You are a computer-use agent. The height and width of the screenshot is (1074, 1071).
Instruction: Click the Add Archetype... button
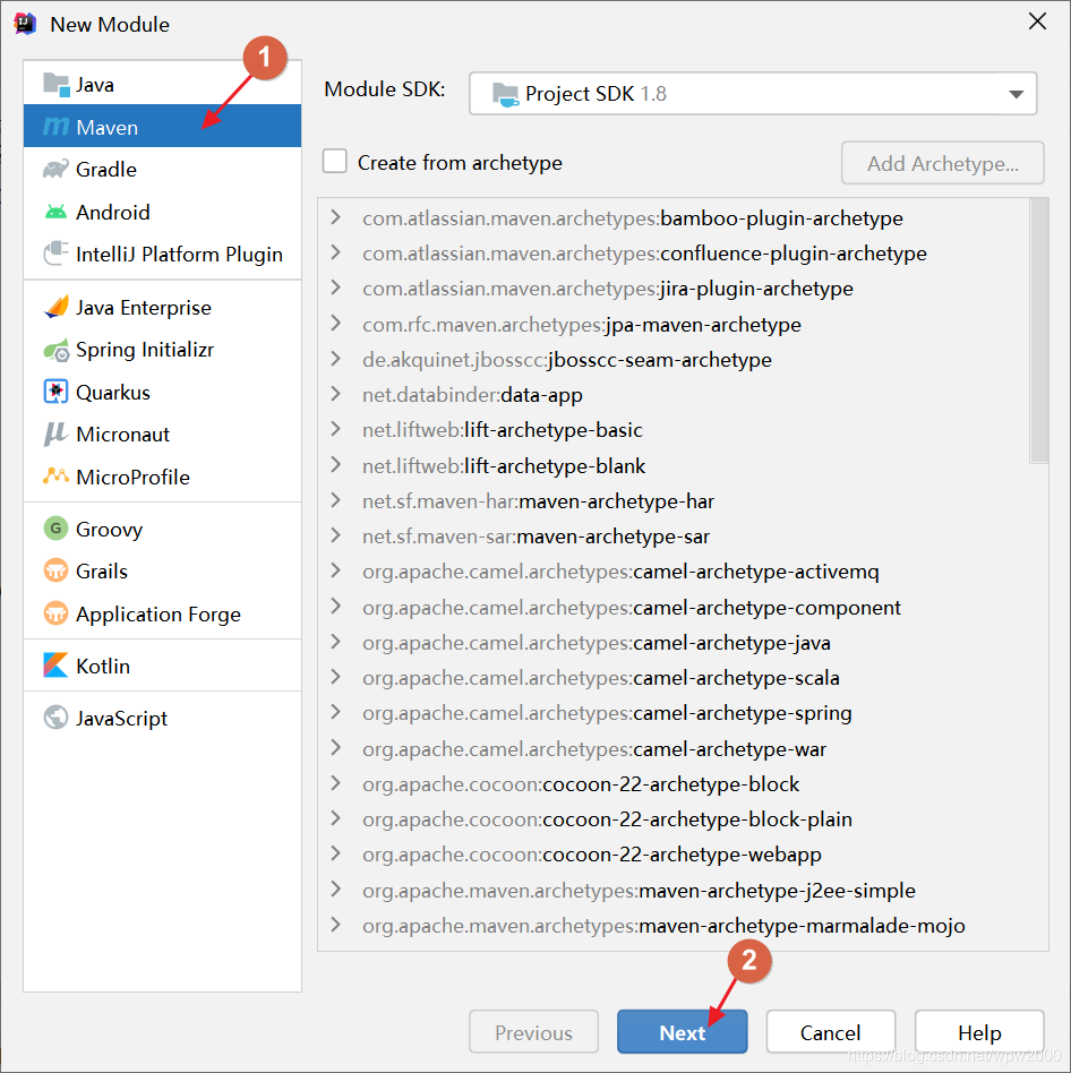[942, 163]
